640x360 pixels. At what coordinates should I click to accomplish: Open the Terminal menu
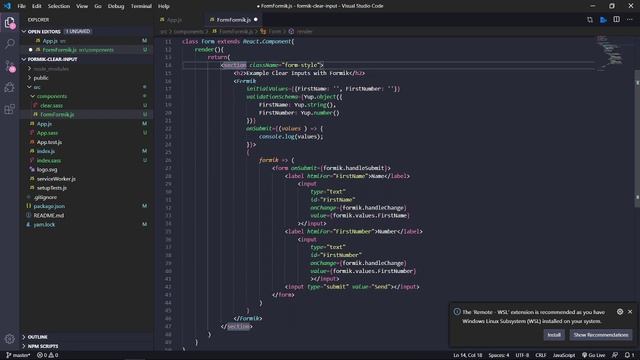pyautogui.click(x=141, y=6)
